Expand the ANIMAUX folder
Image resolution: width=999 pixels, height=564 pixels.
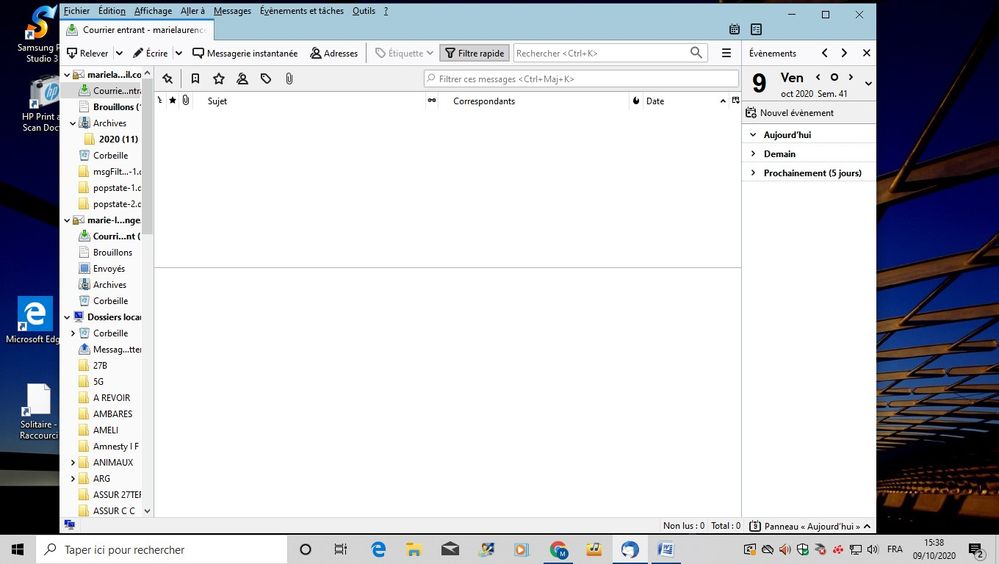pyautogui.click(x=73, y=463)
